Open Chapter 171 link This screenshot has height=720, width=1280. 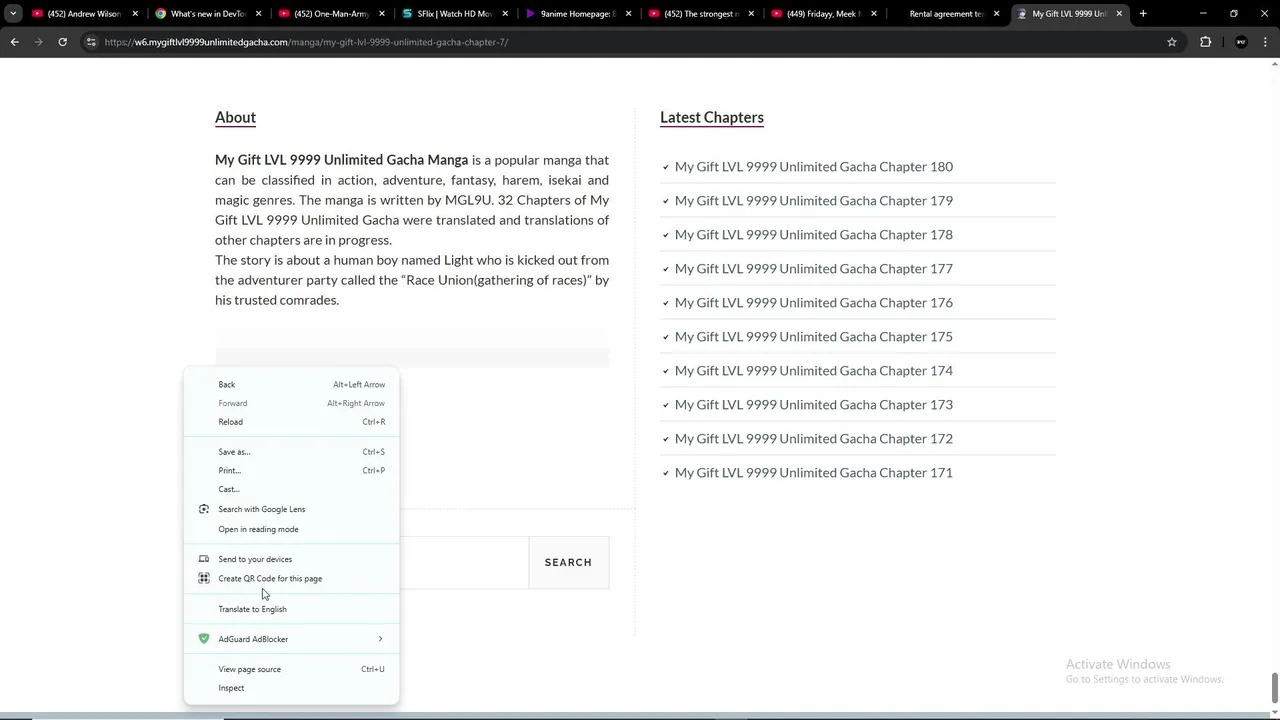point(813,473)
